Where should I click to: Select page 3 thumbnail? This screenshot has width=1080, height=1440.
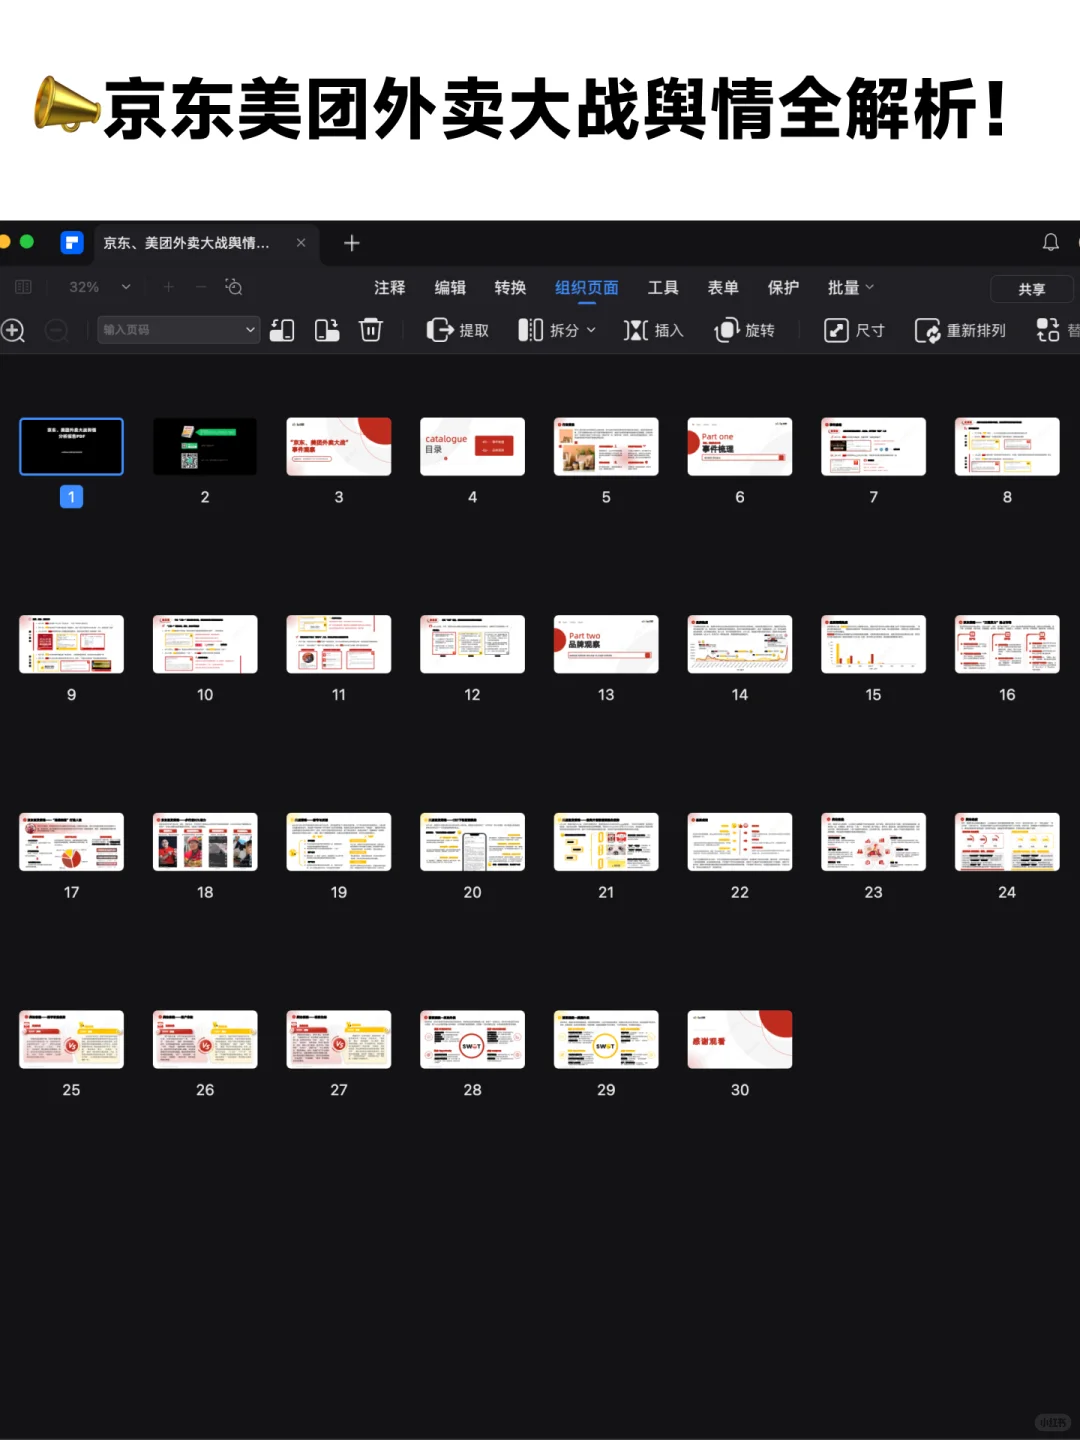339,446
